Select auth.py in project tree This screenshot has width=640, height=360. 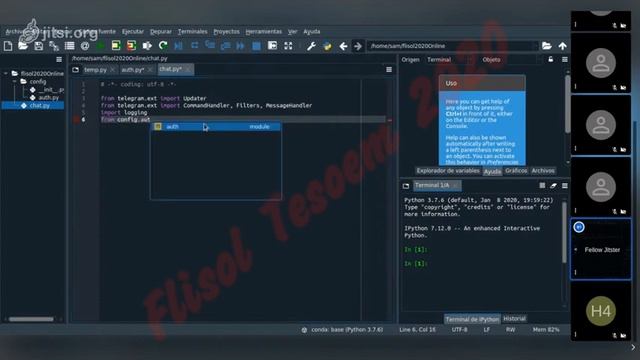[x=49, y=98]
